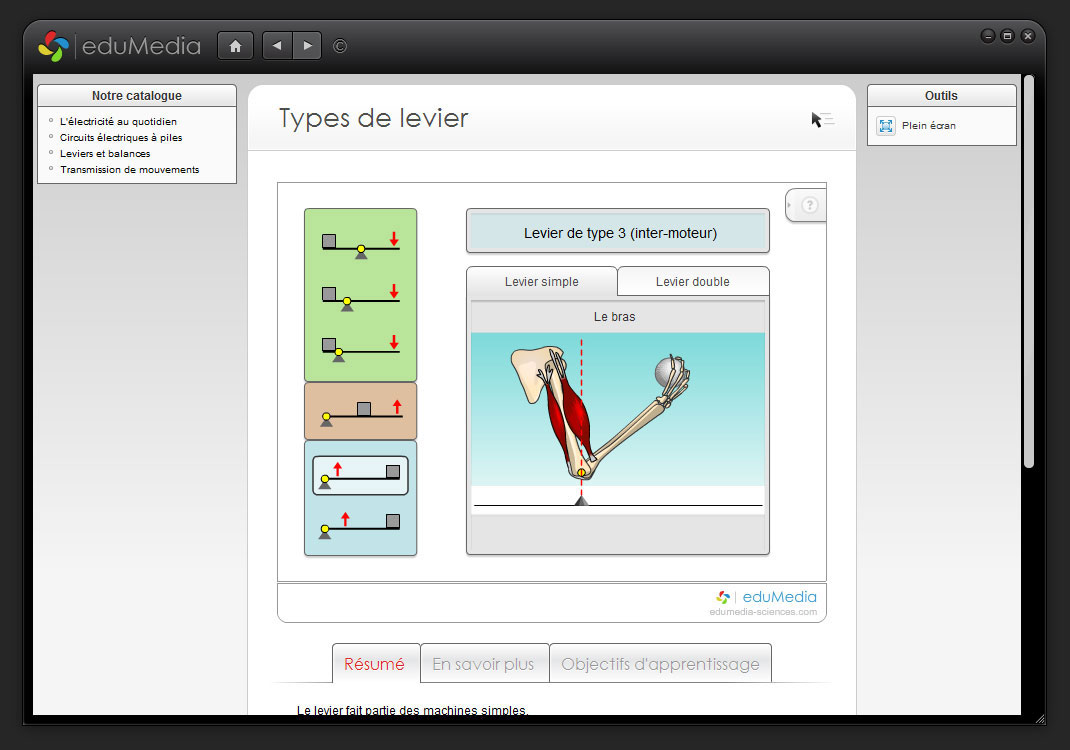
Task: Open the help question mark panel
Action: pyautogui.click(x=809, y=205)
